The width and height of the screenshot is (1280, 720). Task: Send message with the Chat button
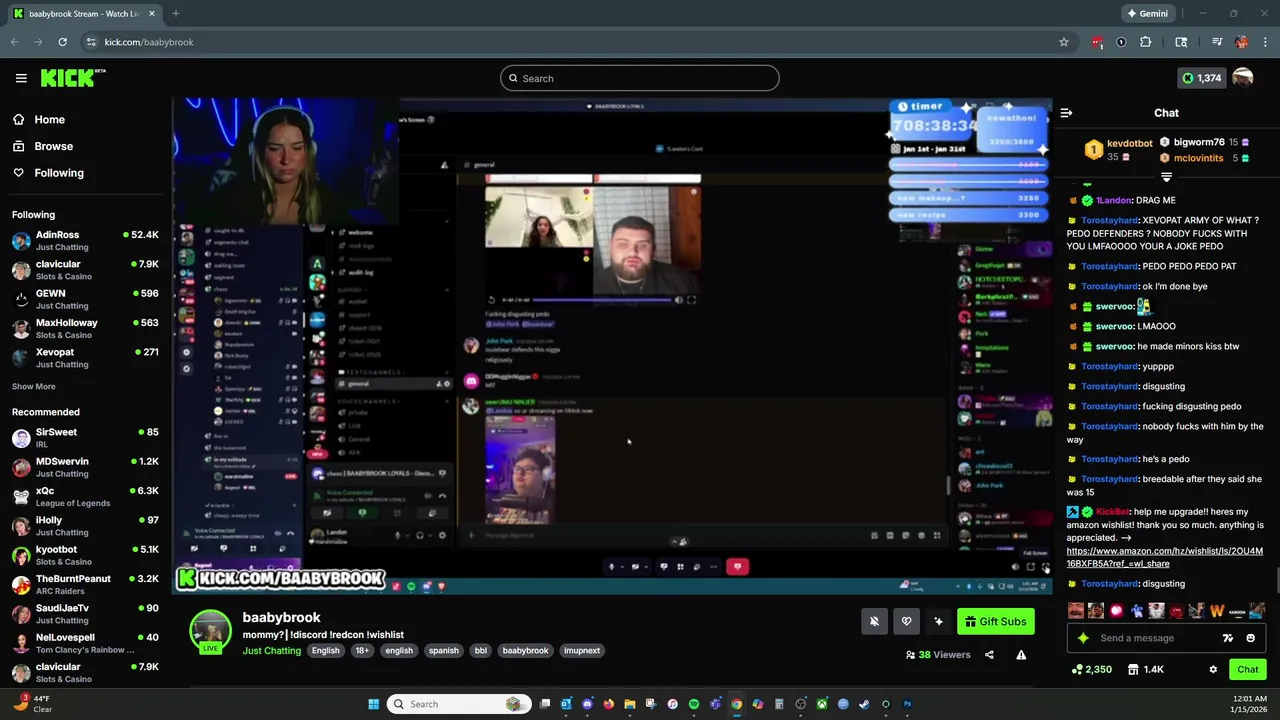pyautogui.click(x=1248, y=669)
